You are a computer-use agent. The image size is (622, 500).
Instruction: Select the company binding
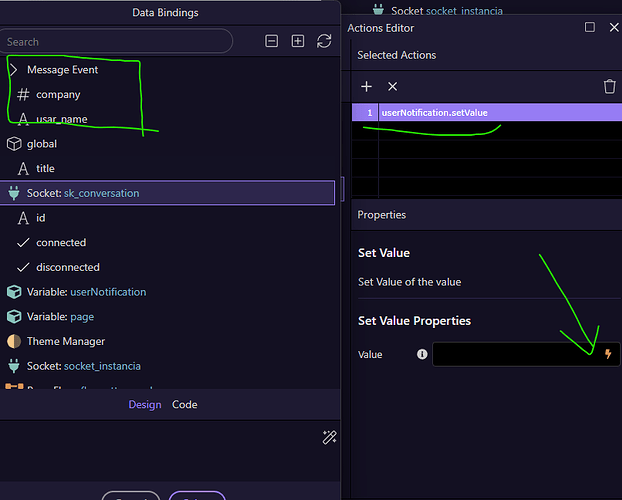pos(58,94)
